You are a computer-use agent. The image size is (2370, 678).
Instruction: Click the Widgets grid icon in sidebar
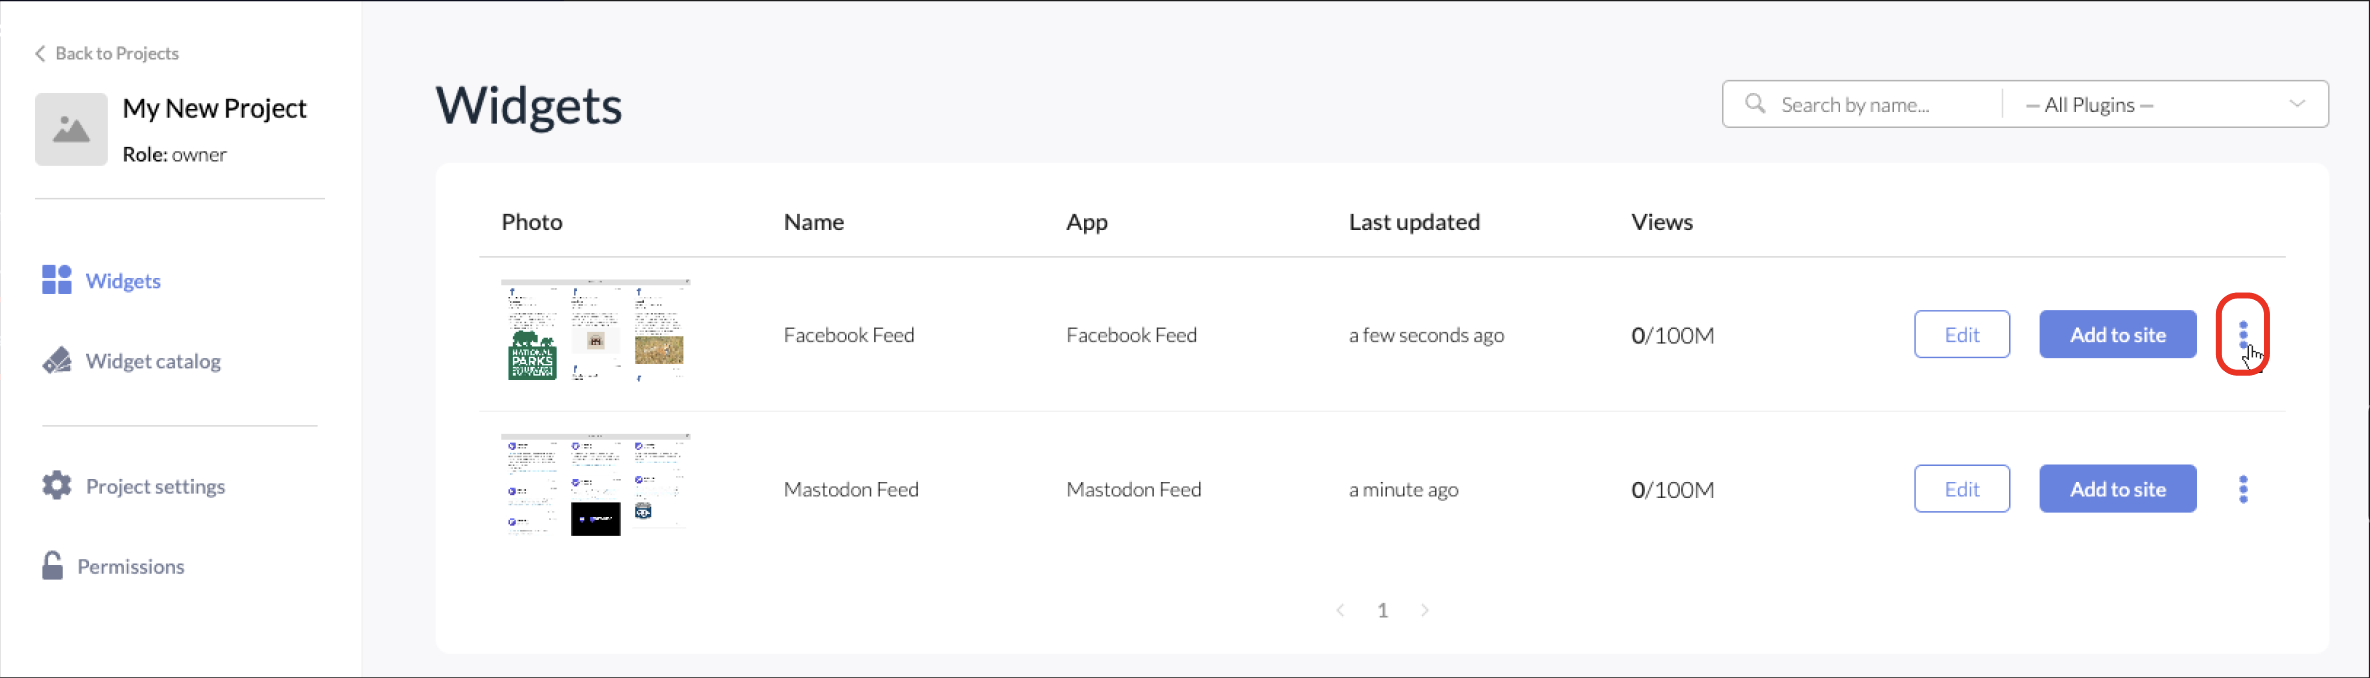click(57, 280)
